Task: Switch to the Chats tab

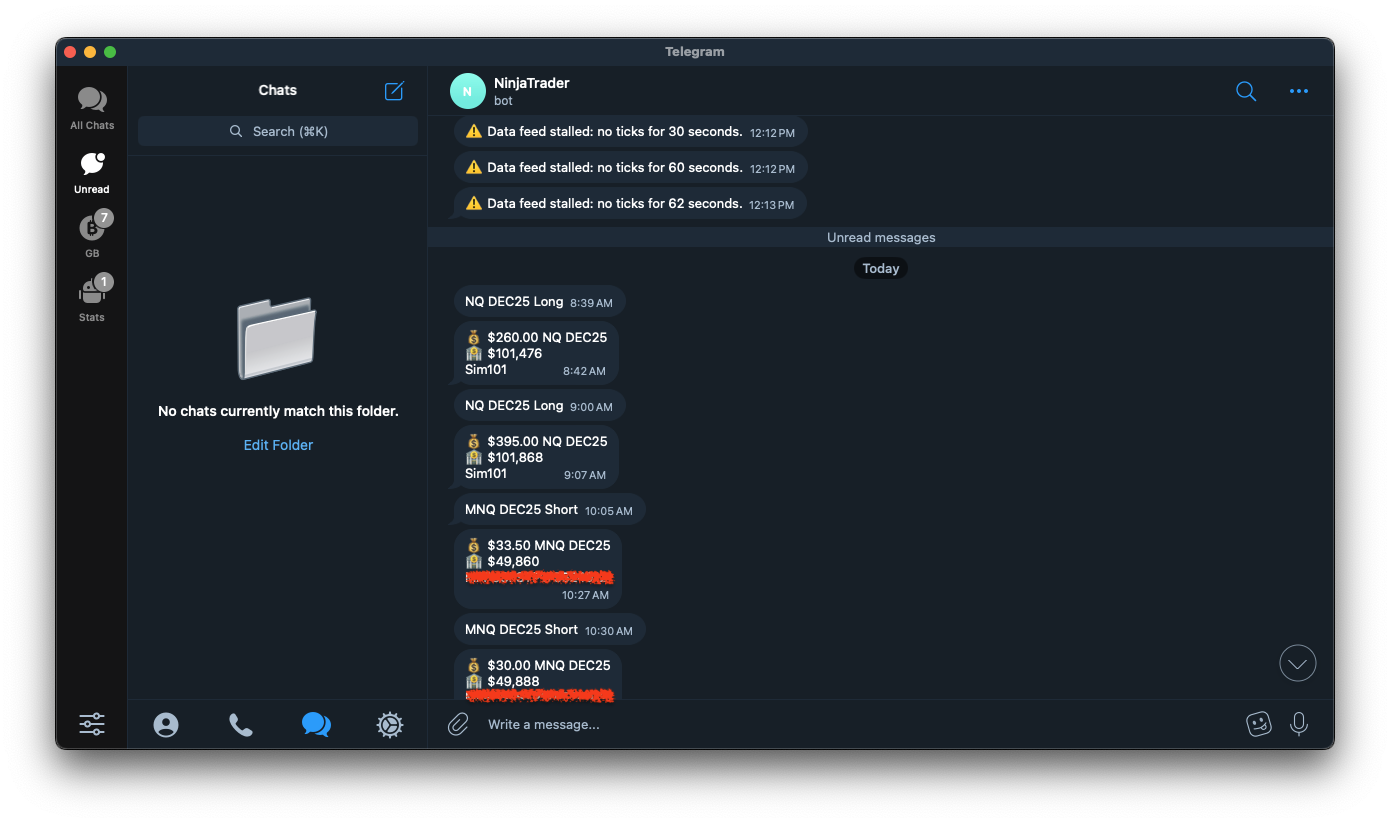Action: pos(316,725)
